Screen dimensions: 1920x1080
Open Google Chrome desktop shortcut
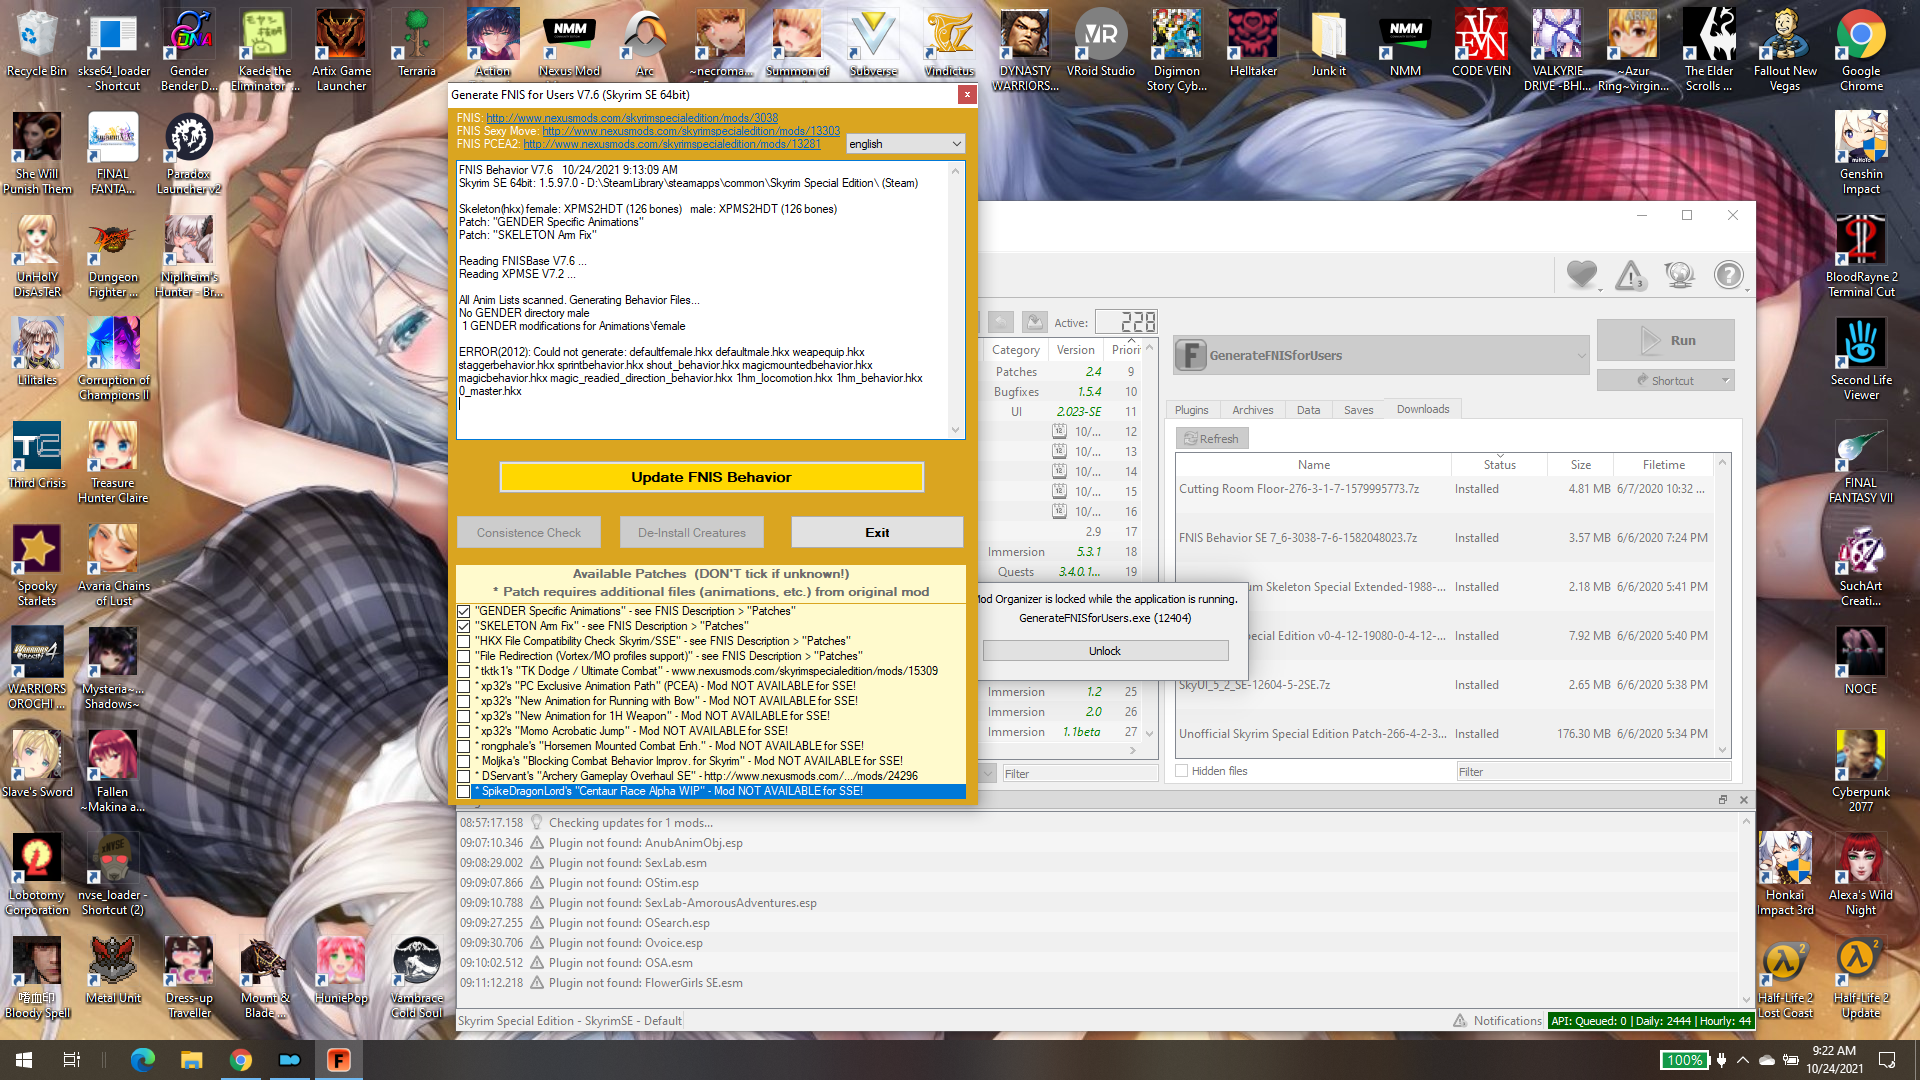(1861, 50)
